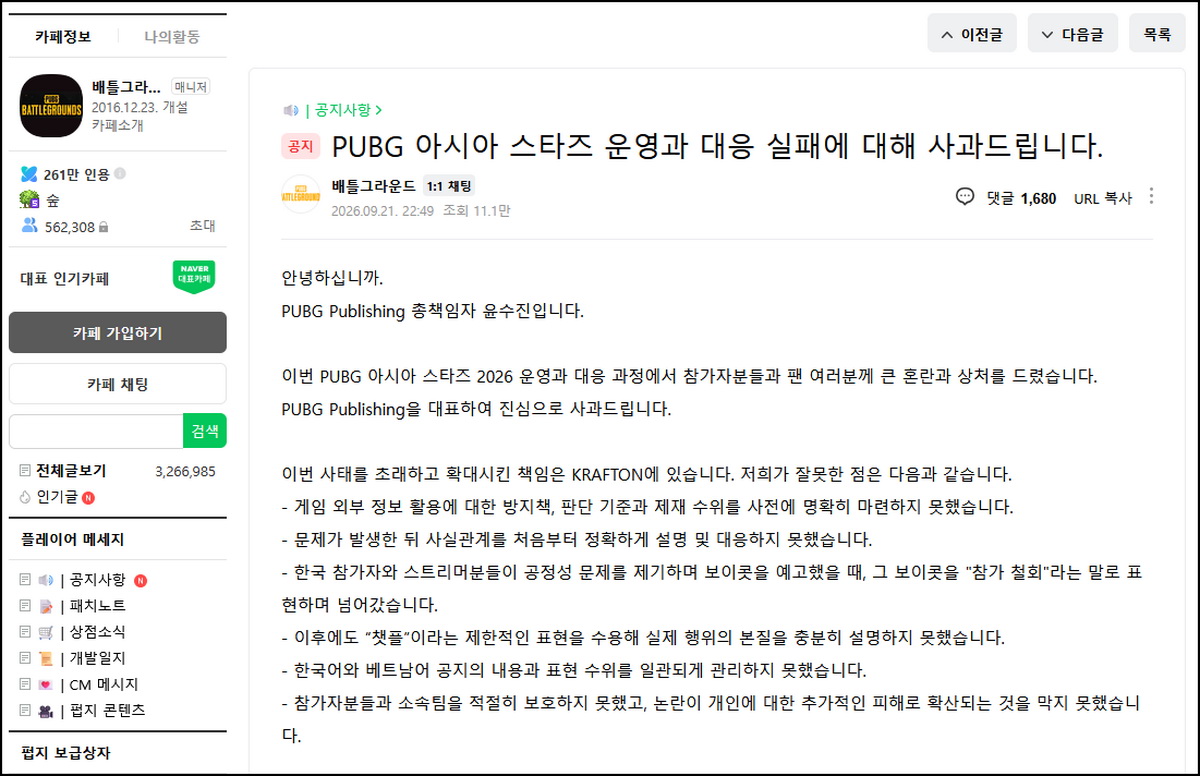This screenshot has width=1200, height=776.
Task: Click the 2016.12.23. 개설 text
Action: pos(139,107)
